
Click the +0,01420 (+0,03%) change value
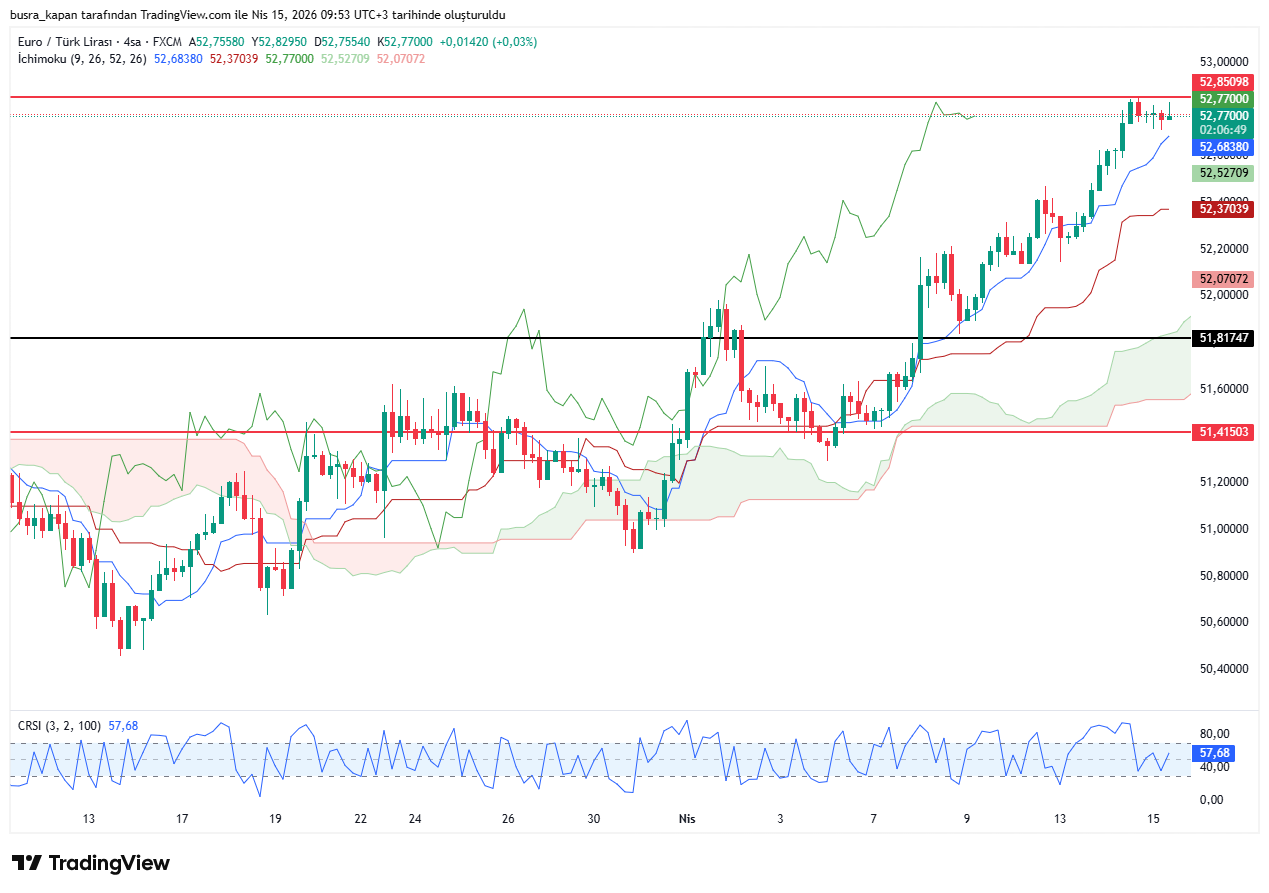[x=489, y=42]
